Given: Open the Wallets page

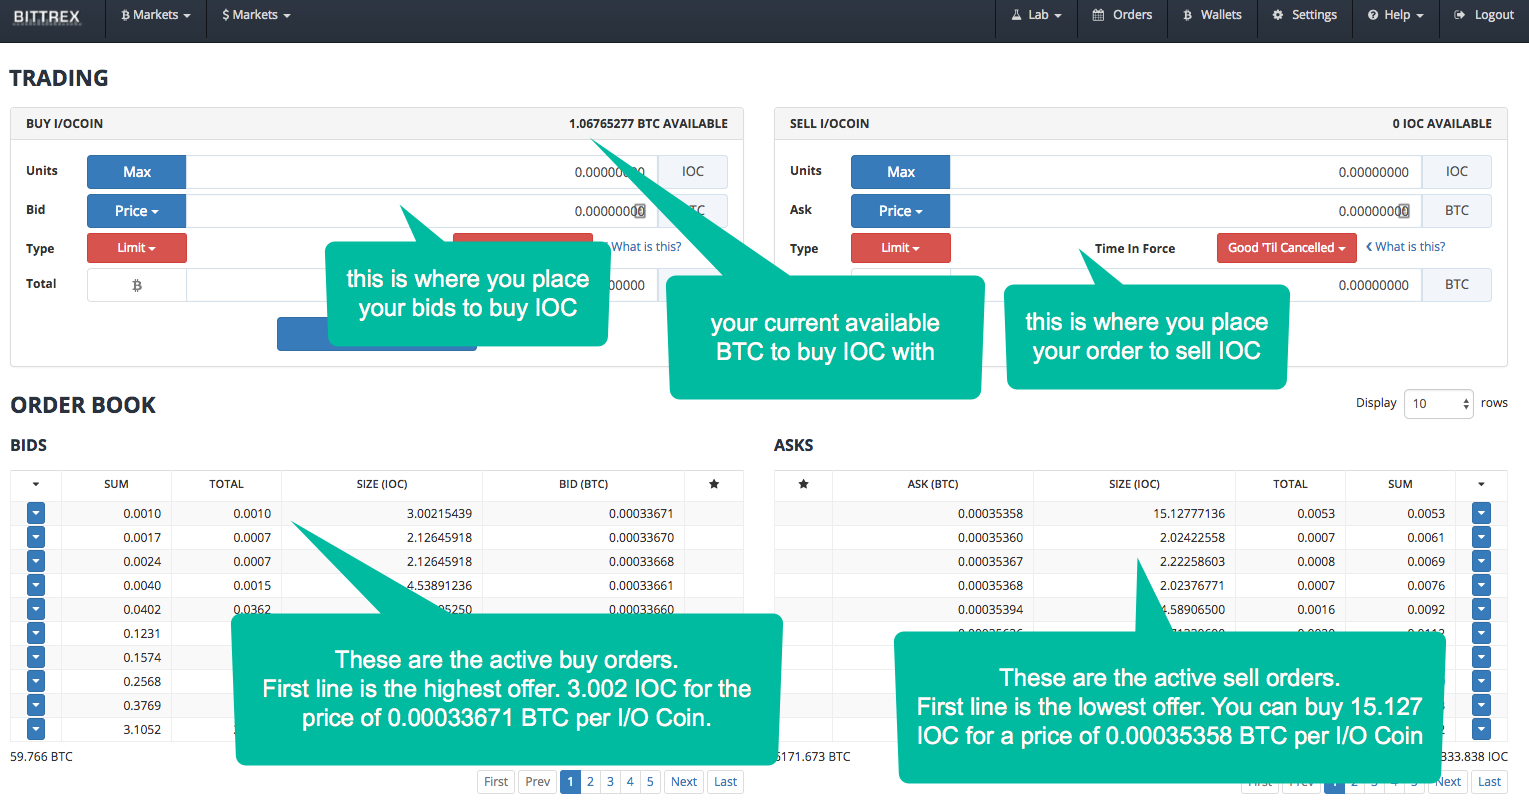Looking at the screenshot, I should (x=1212, y=15).
